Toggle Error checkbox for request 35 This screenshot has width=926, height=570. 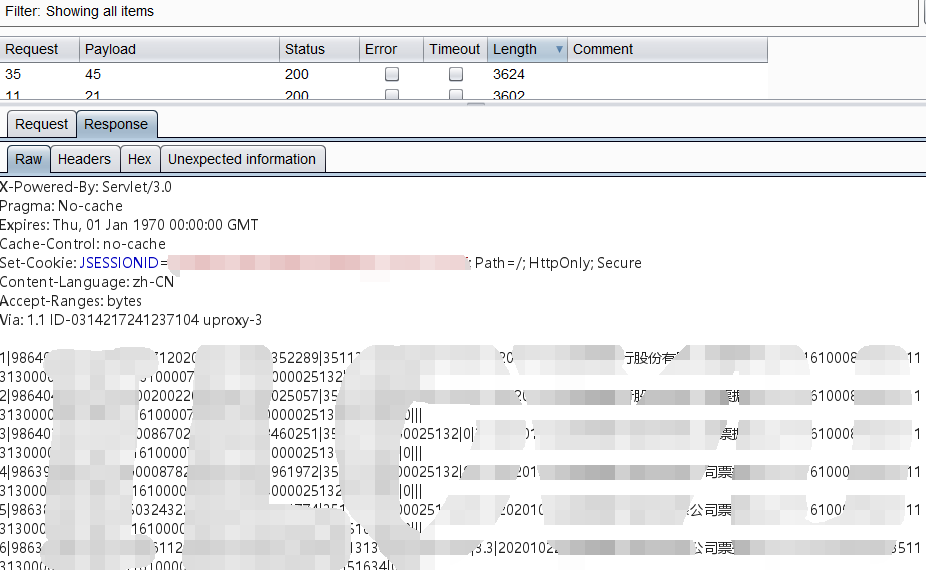click(x=392, y=74)
